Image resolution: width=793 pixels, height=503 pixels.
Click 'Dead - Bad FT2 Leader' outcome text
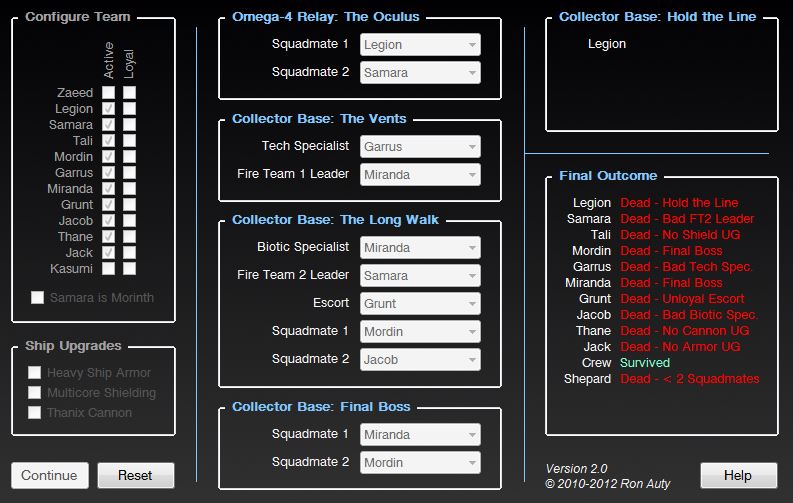[687, 219]
